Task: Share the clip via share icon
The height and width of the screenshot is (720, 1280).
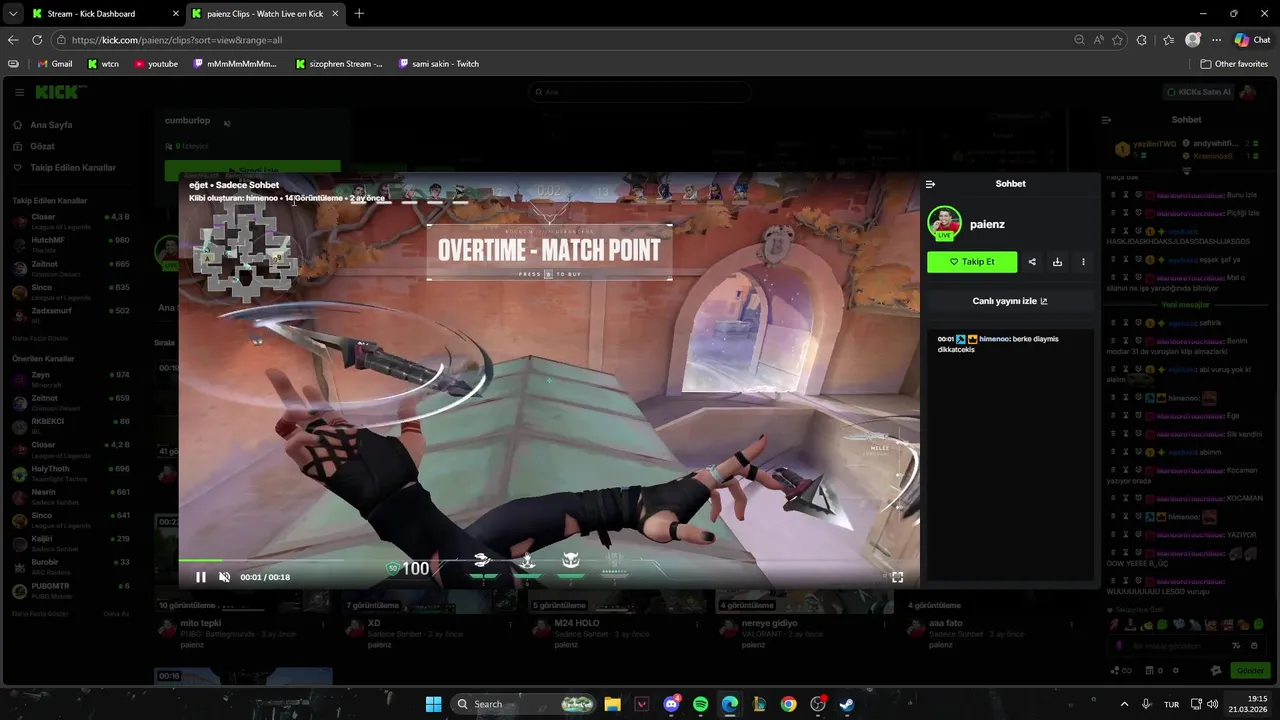Action: [1032, 262]
